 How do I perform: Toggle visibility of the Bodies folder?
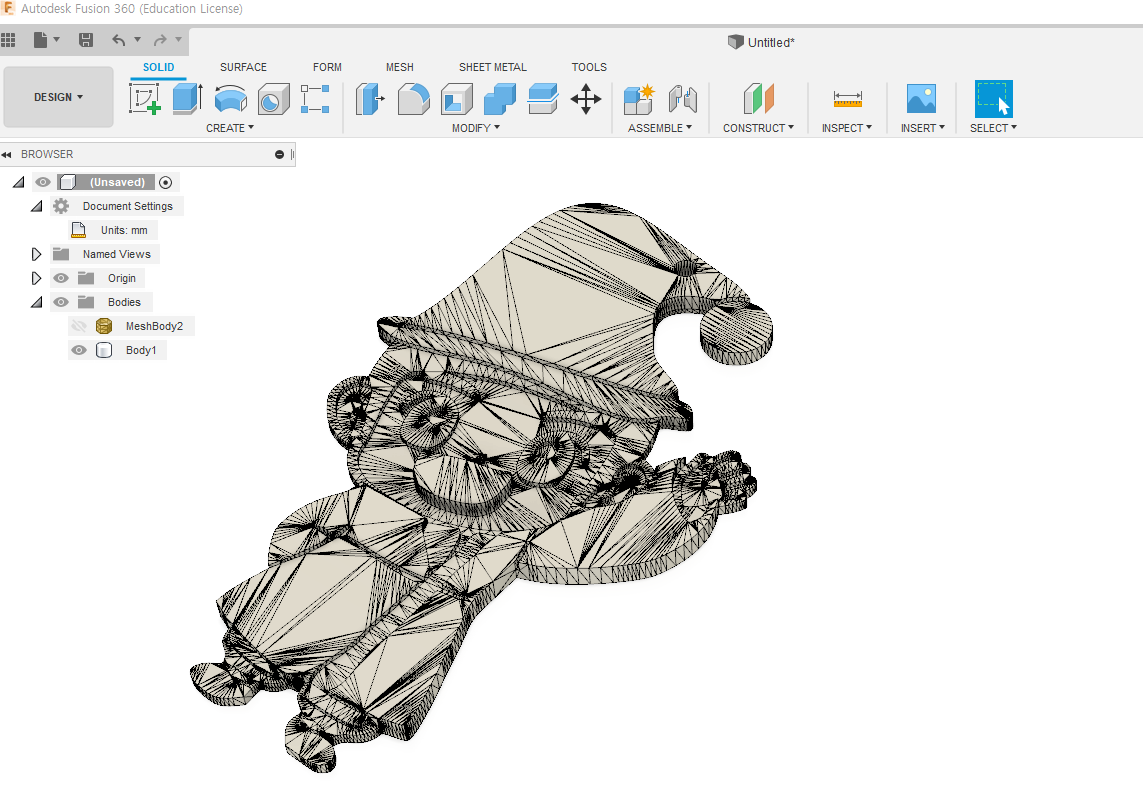[61, 302]
